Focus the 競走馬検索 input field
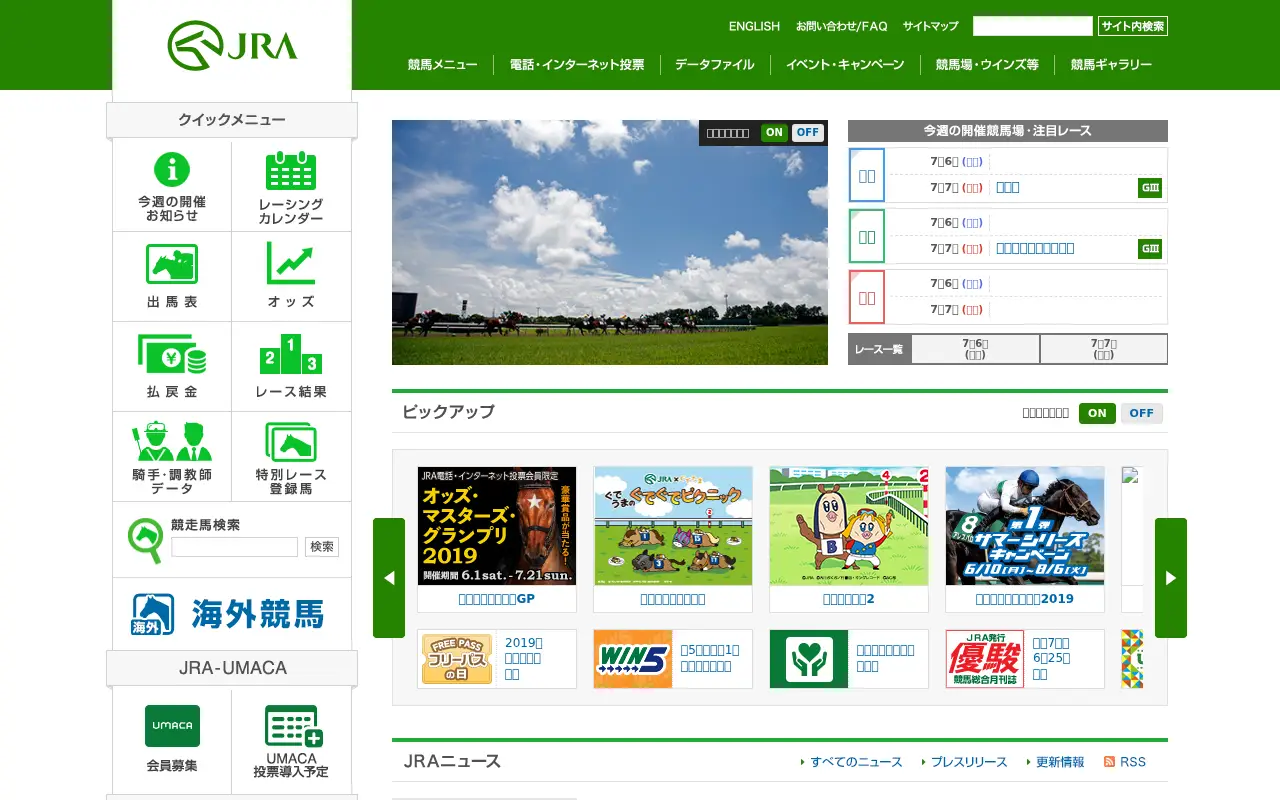The width and height of the screenshot is (1280, 800). click(x=235, y=547)
